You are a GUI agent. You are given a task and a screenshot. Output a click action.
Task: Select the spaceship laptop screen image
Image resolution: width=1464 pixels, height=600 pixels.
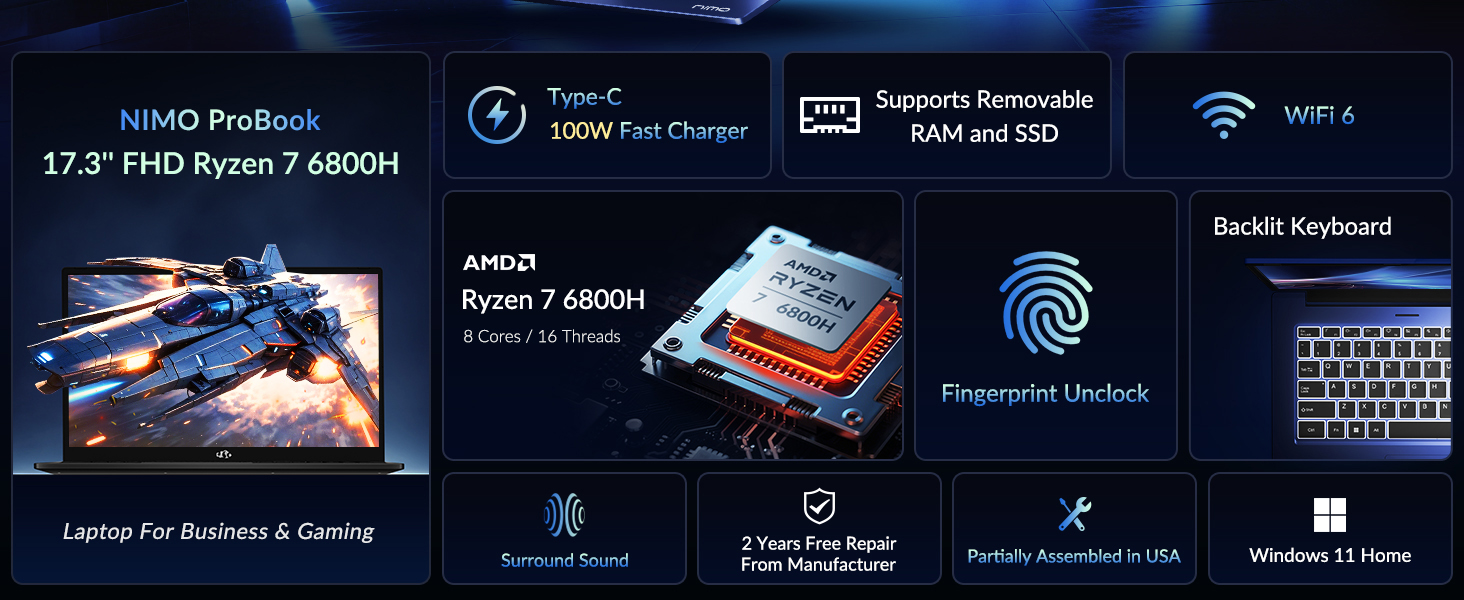click(x=222, y=361)
